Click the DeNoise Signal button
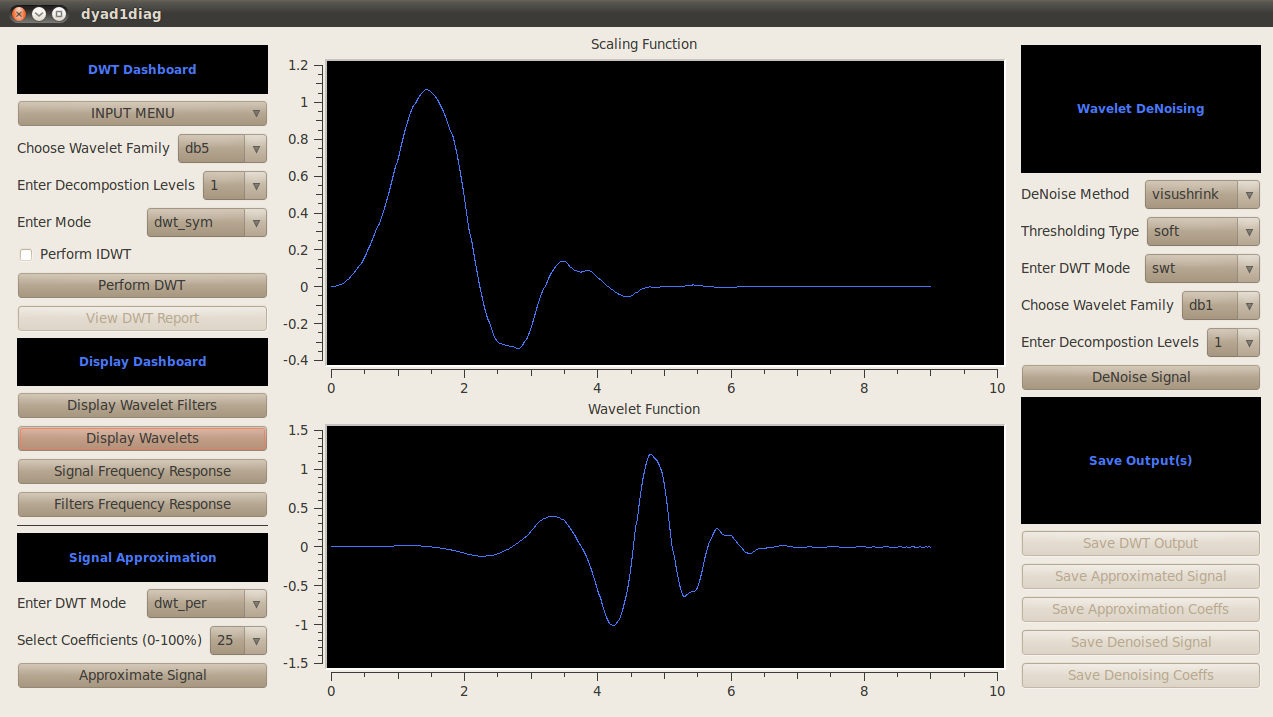Image resolution: width=1273 pixels, height=717 pixels. point(1140,377)
